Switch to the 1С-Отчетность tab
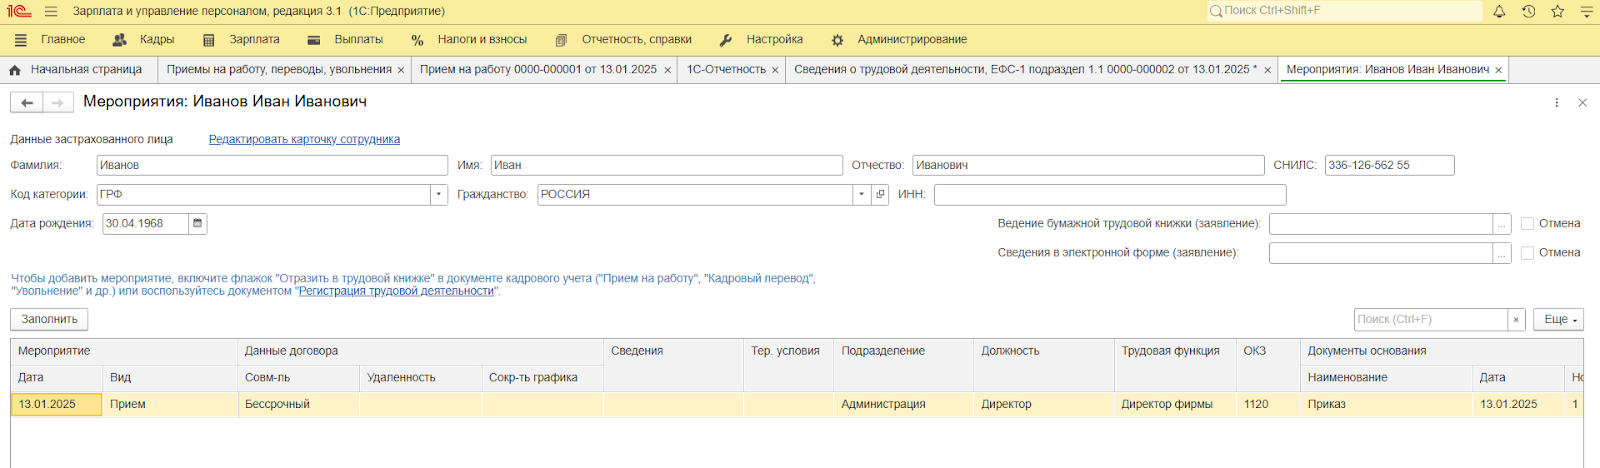 pos(726,70)
